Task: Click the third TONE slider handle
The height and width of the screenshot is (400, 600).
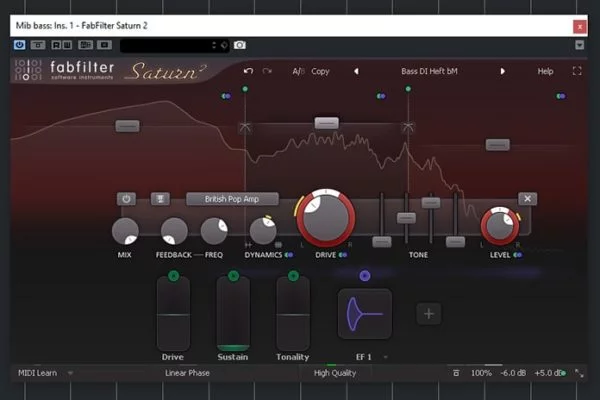Action: 431,202
